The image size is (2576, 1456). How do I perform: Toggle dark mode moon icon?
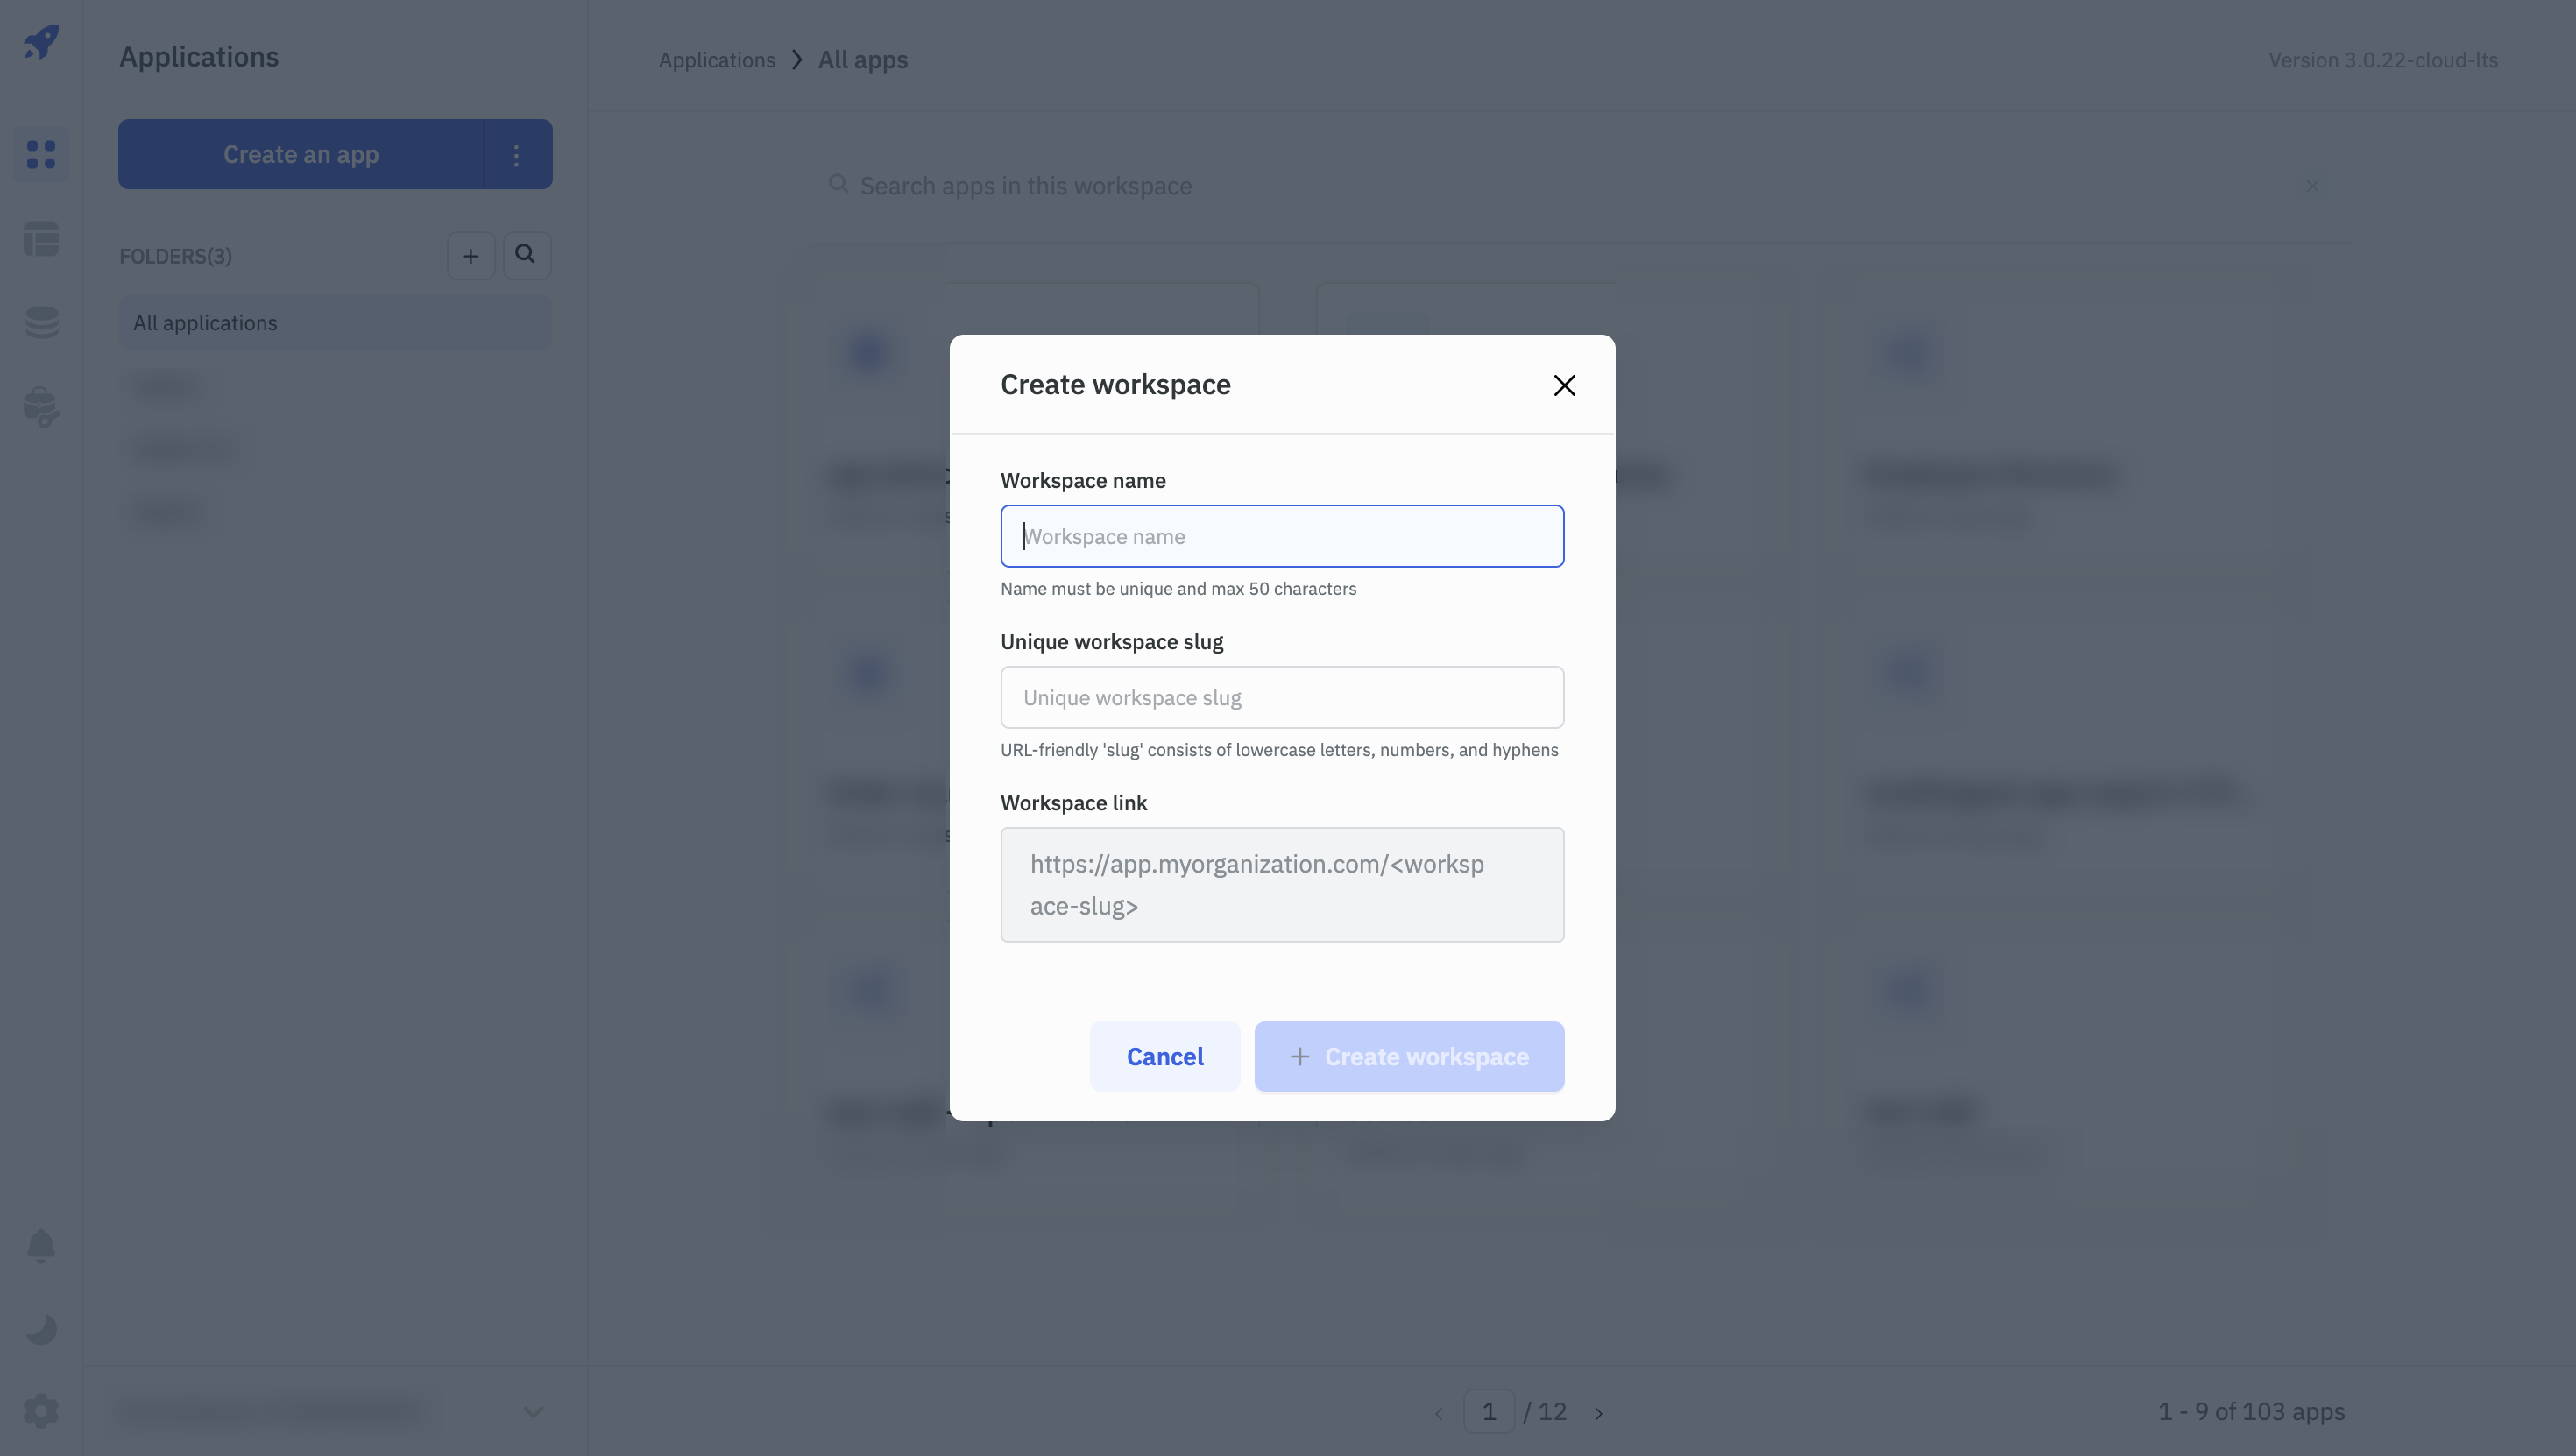click(41, 1329)
